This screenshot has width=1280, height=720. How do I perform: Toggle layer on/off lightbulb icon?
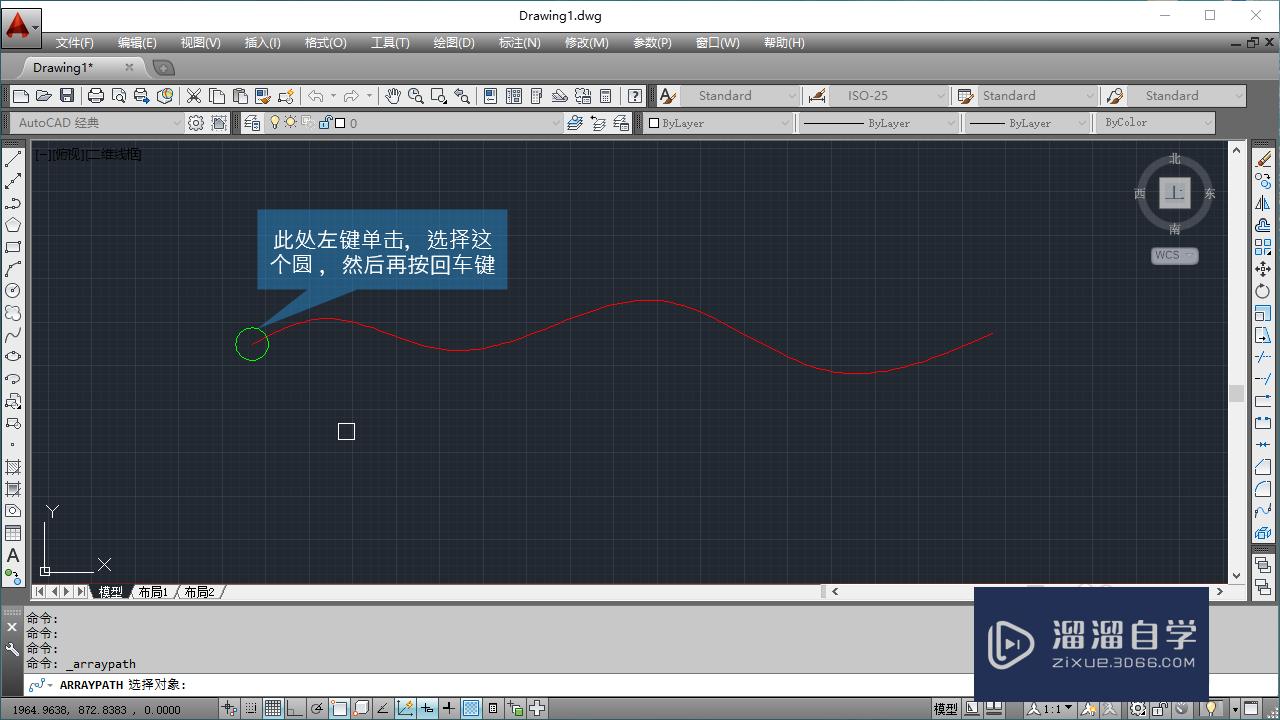point(275,123)
